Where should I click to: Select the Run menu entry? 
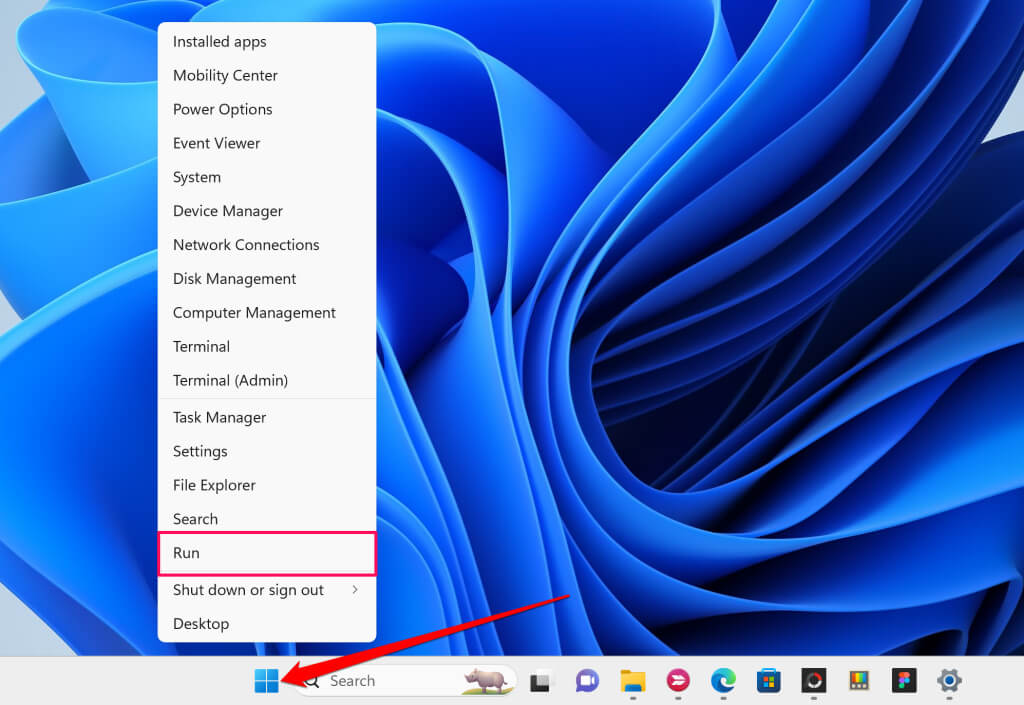267,554
